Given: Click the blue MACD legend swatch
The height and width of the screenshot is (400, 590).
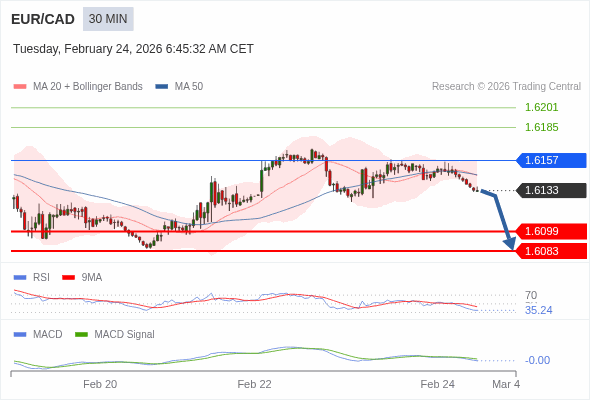Looking at the screenshot, I should tap(20, 335).
